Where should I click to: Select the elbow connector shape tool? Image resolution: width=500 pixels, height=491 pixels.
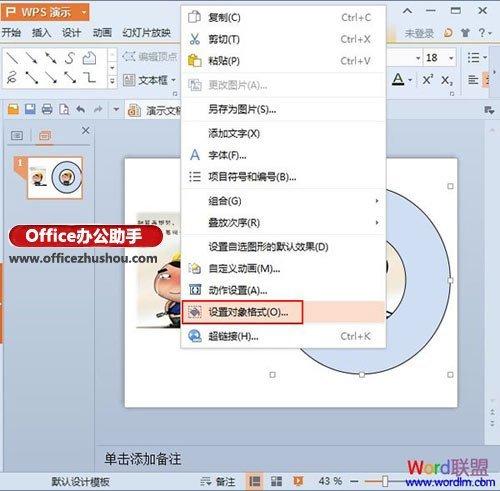coord(89,77)
